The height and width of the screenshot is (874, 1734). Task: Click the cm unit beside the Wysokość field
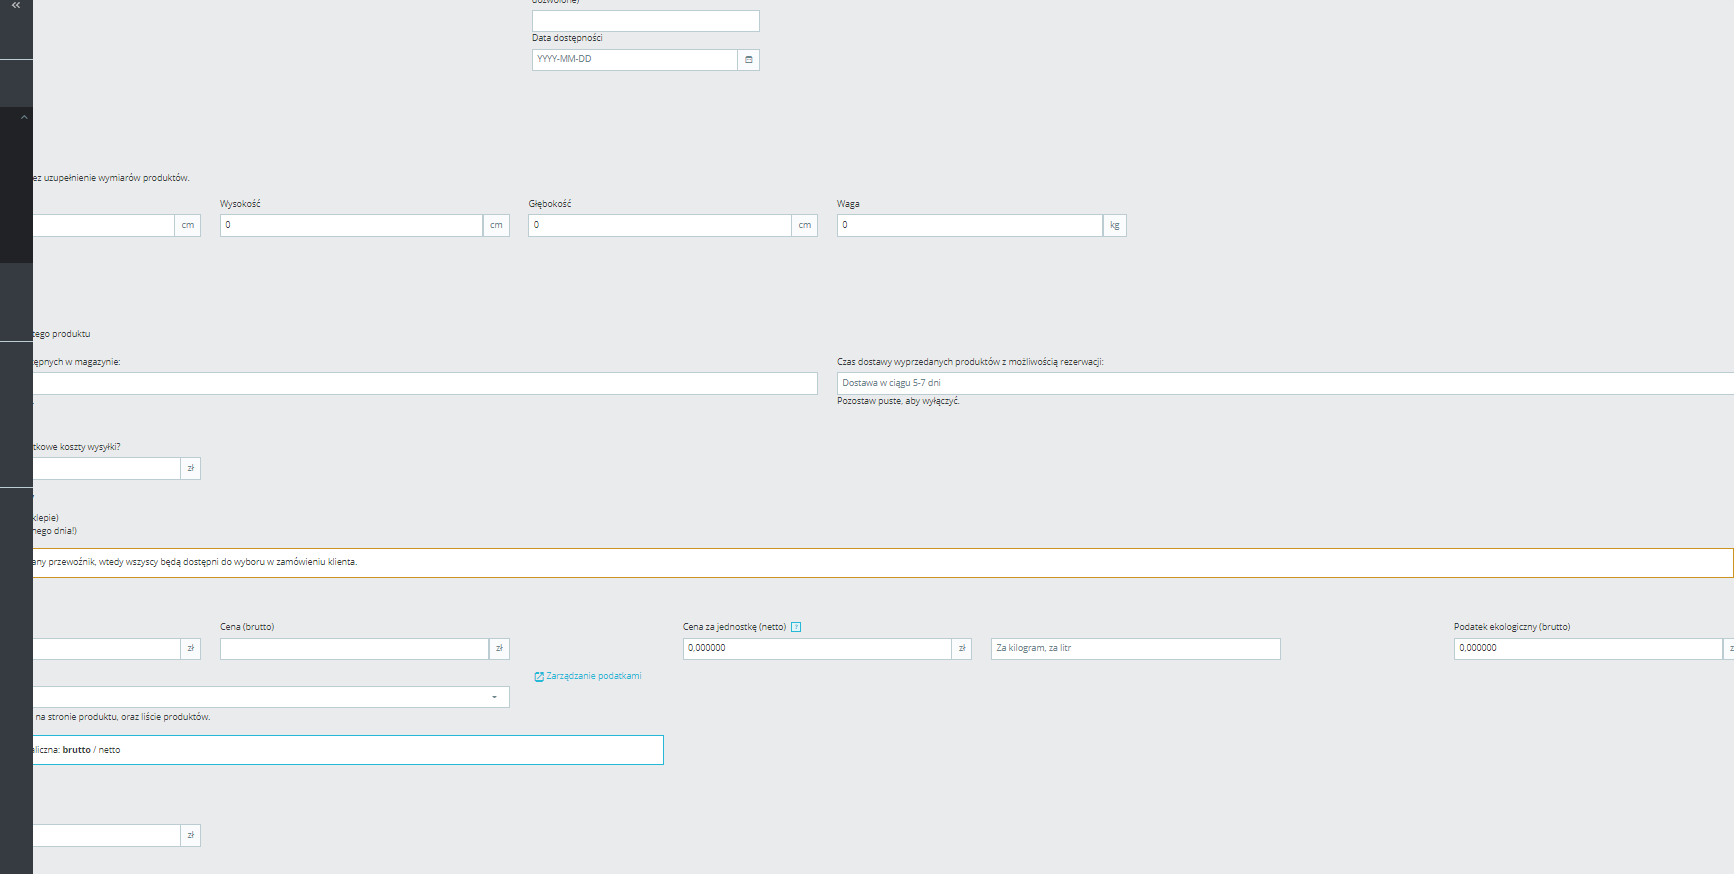point(497,225)
